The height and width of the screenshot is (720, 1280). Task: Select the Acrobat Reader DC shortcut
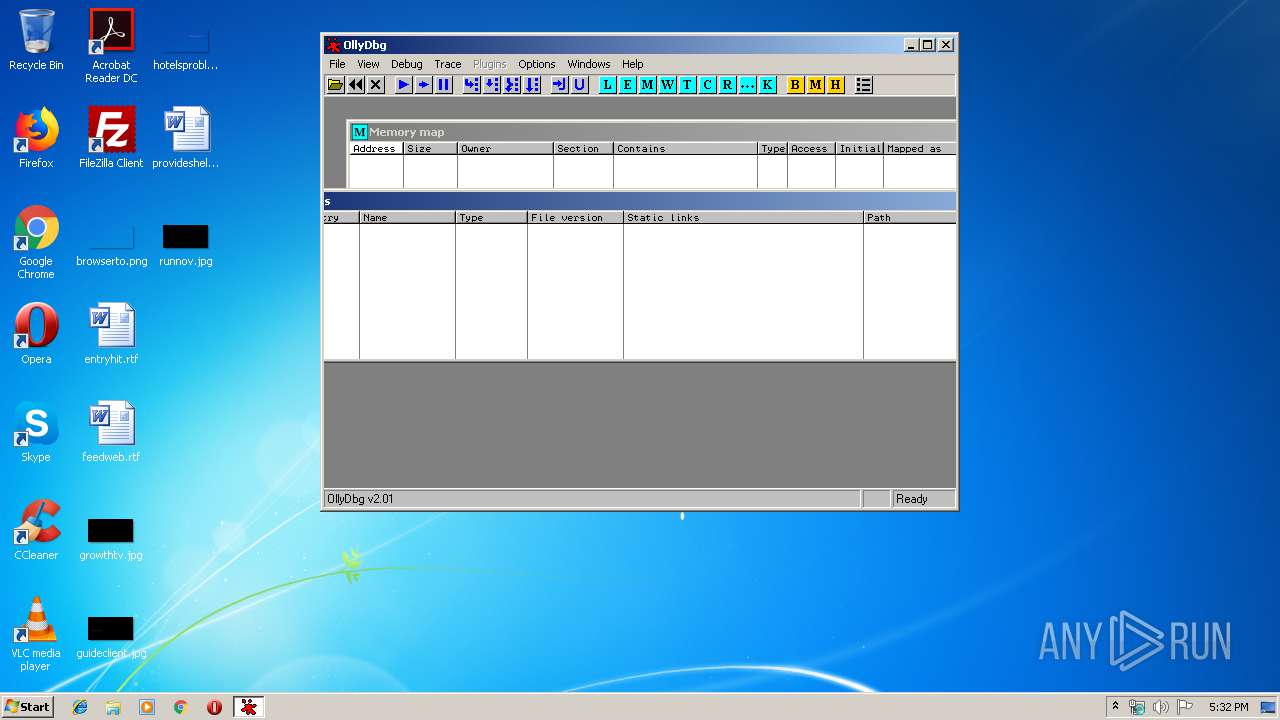click(x=111, y=46)
